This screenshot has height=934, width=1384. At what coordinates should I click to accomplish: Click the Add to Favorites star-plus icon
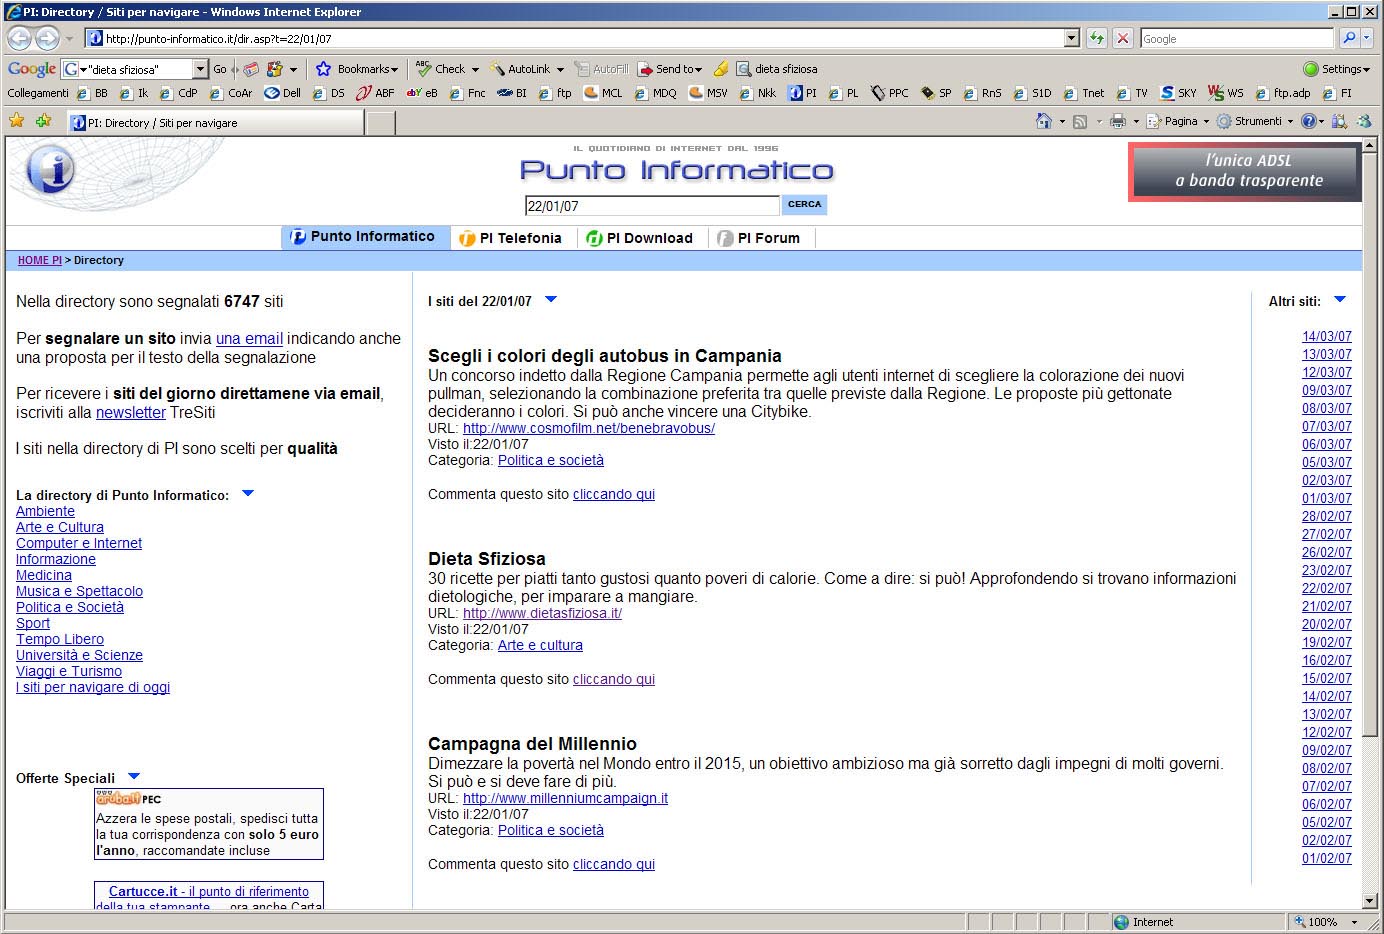43,121
